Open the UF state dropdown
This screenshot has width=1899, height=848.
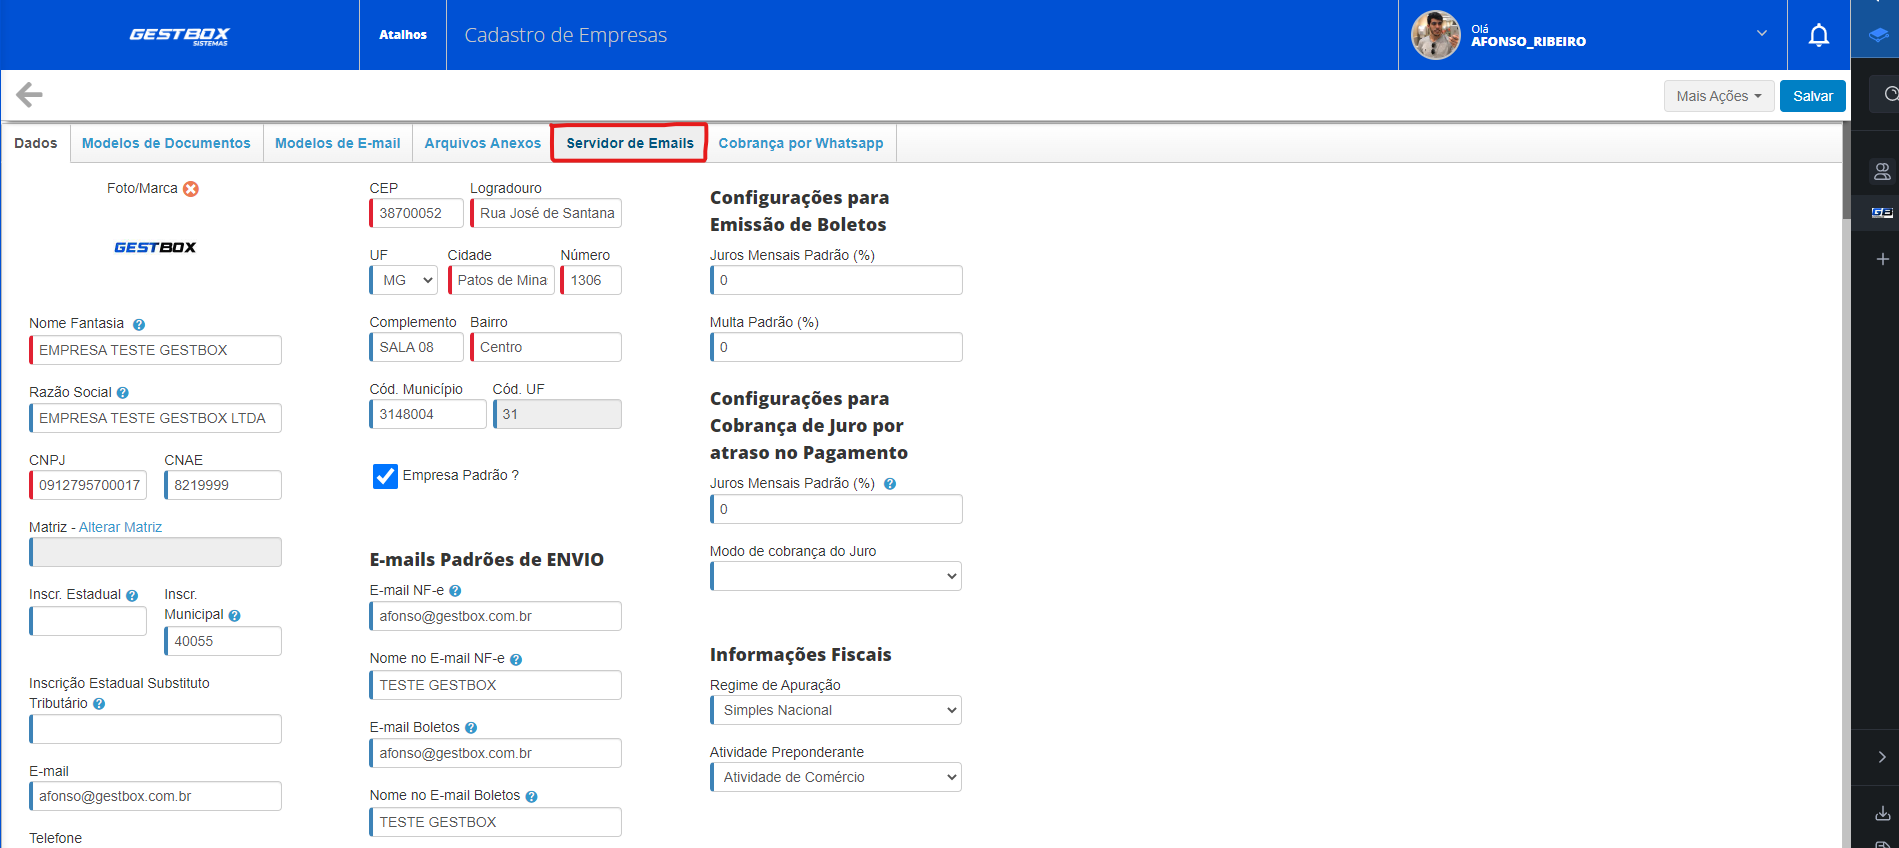(x=404, y=281)
